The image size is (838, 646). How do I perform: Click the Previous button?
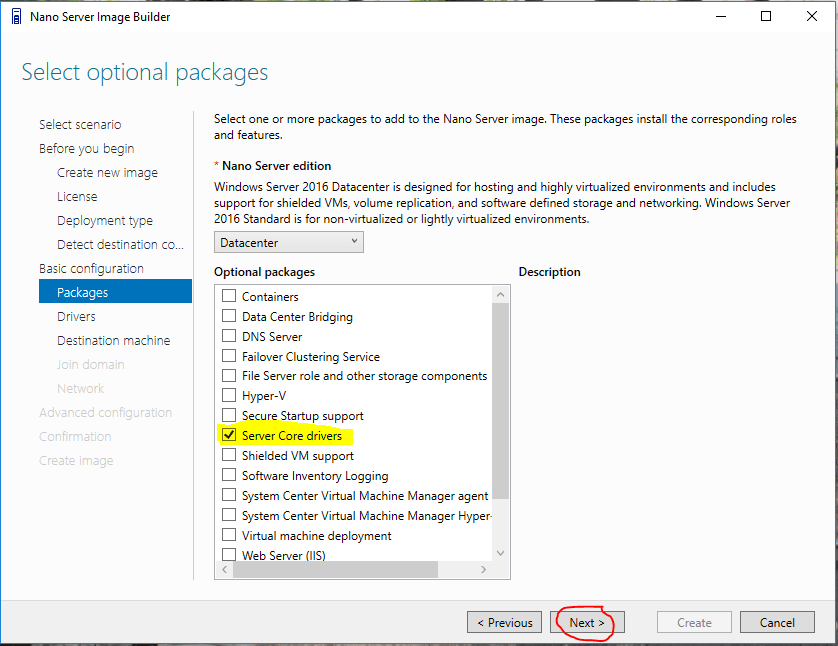(505, 622)
